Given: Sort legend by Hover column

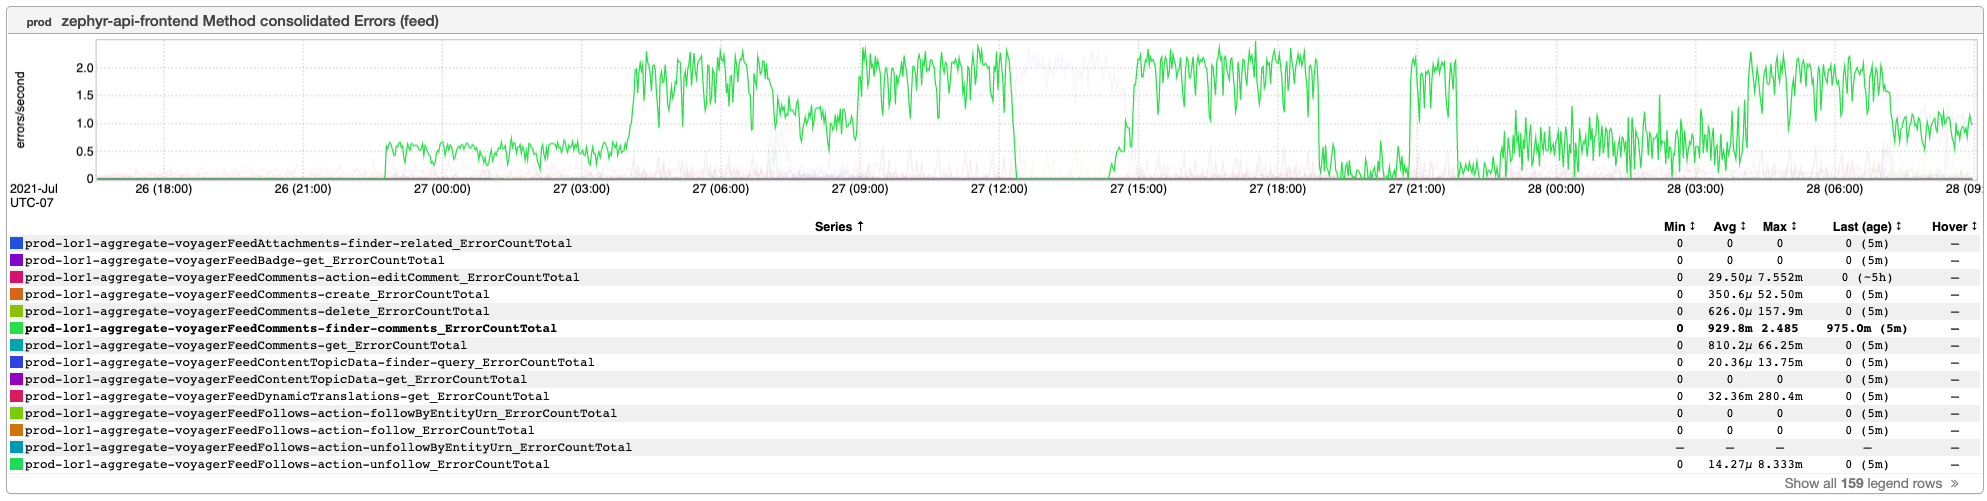Looking at the screenshot, I should (x=1954, y=227).
